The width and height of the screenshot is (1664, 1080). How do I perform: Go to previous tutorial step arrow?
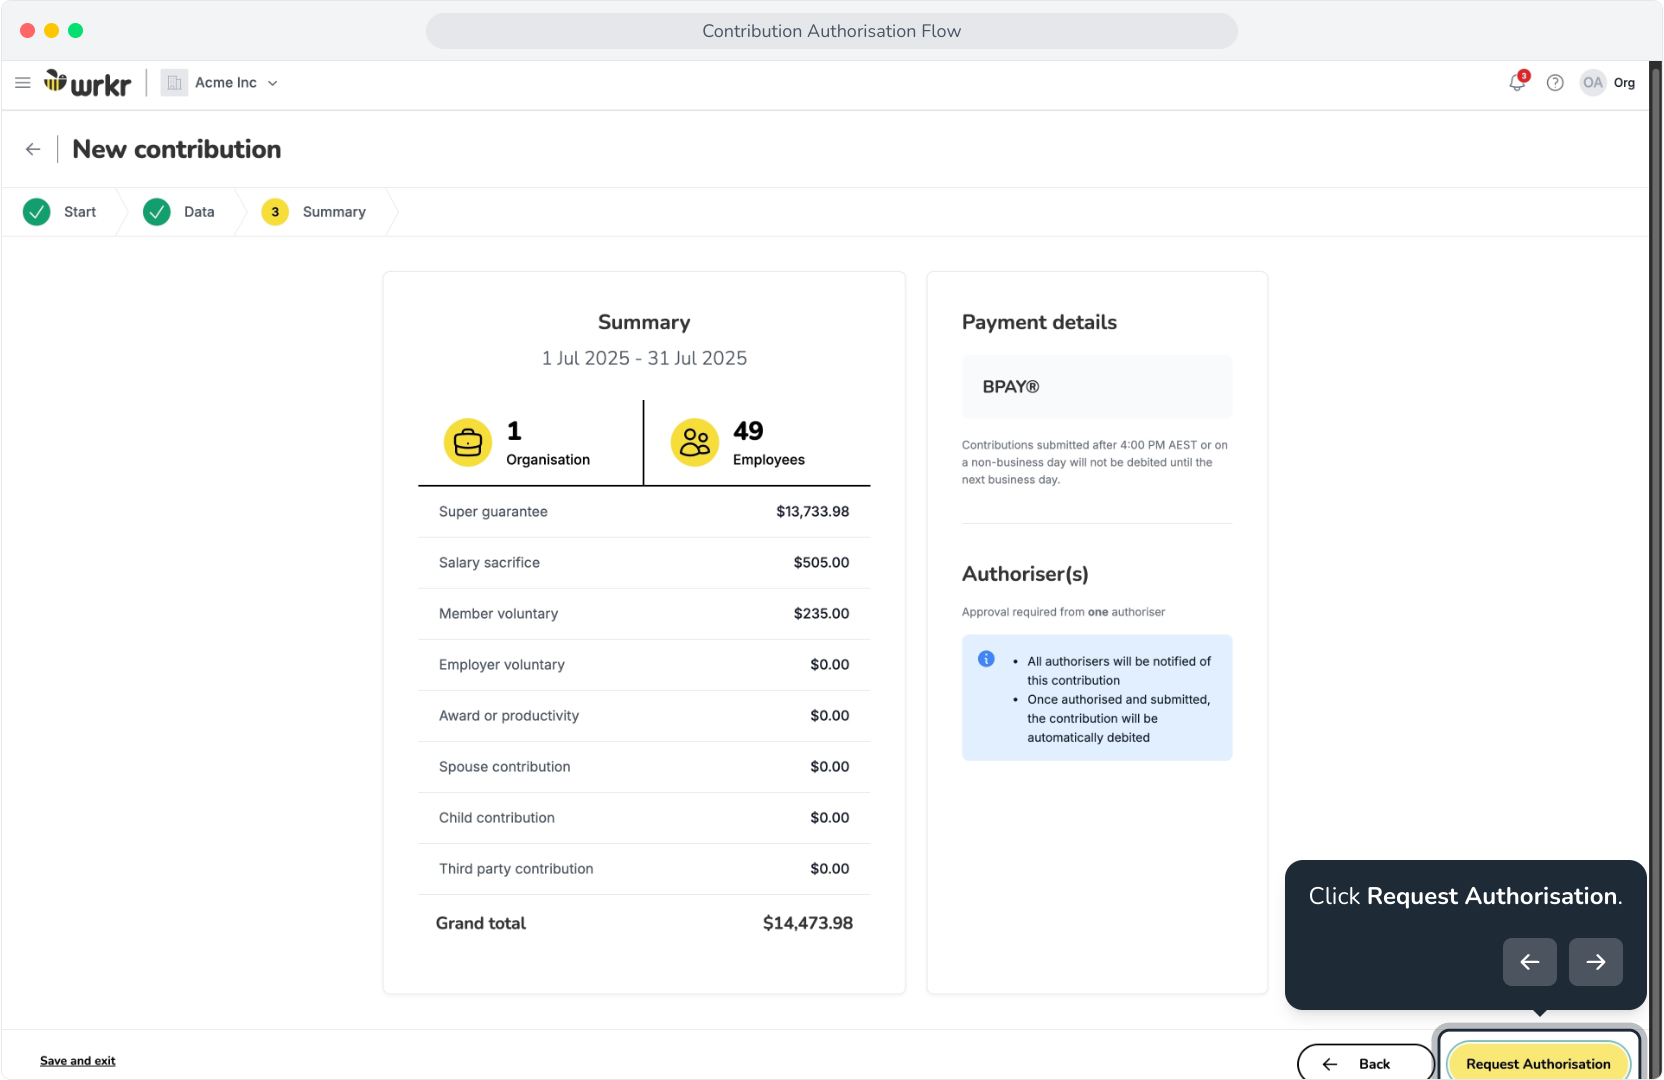coord(1530,962)
